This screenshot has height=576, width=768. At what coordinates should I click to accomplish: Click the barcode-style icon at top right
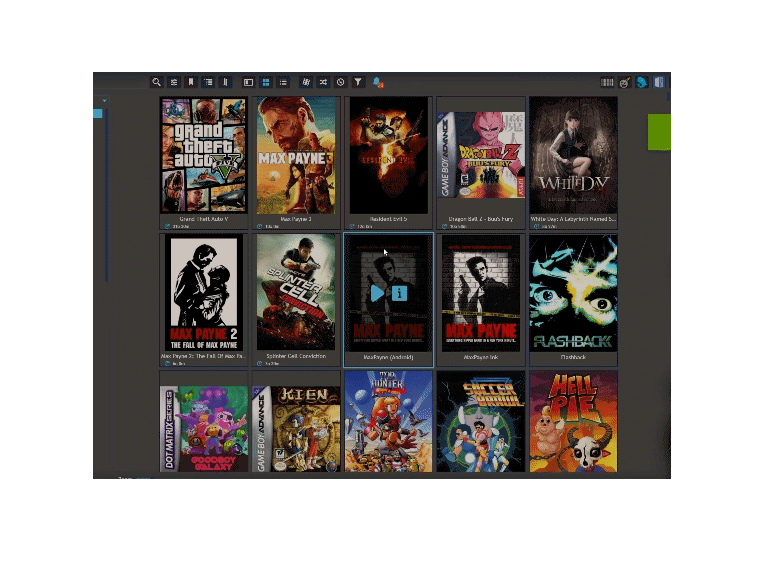coord(607,82)
